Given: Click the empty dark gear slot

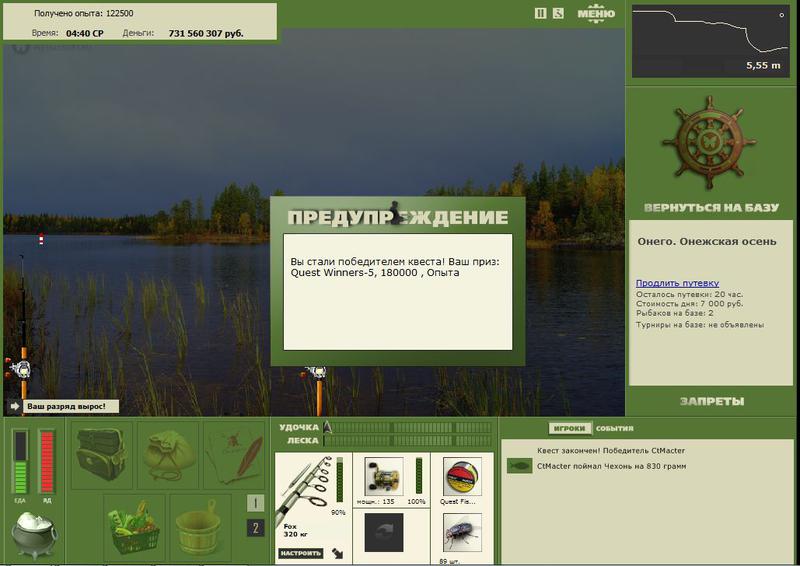Looking at the screenshot, I should (x=384, y=533).
